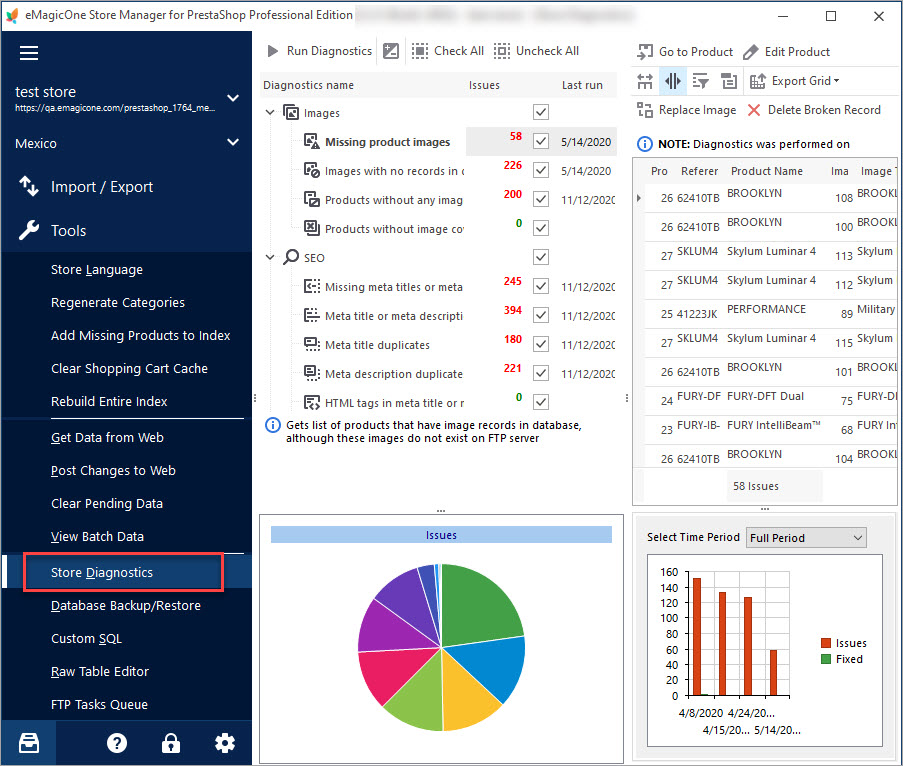Open Regenerate Categories menu item
The width and height of the screenshot is (903, 766).
point(118,302)
